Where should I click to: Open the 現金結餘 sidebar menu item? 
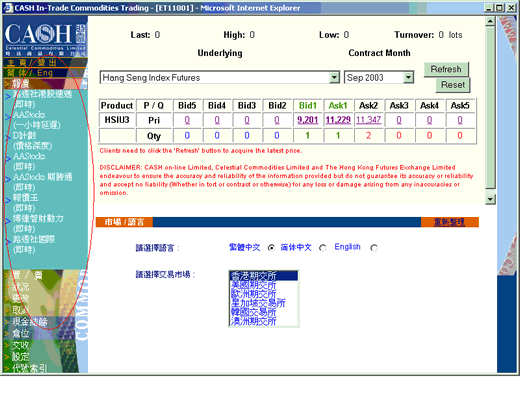[x=30, y=322]
